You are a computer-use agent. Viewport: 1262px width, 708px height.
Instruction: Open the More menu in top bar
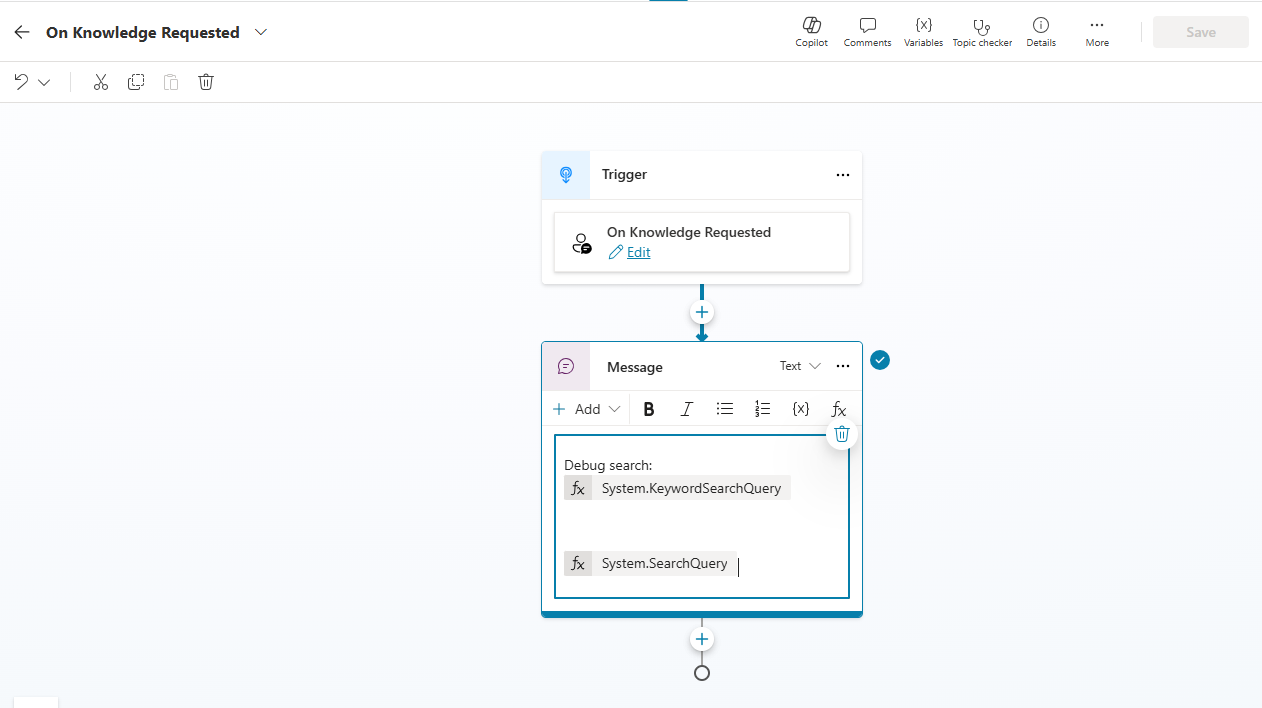coord(1097,31)
